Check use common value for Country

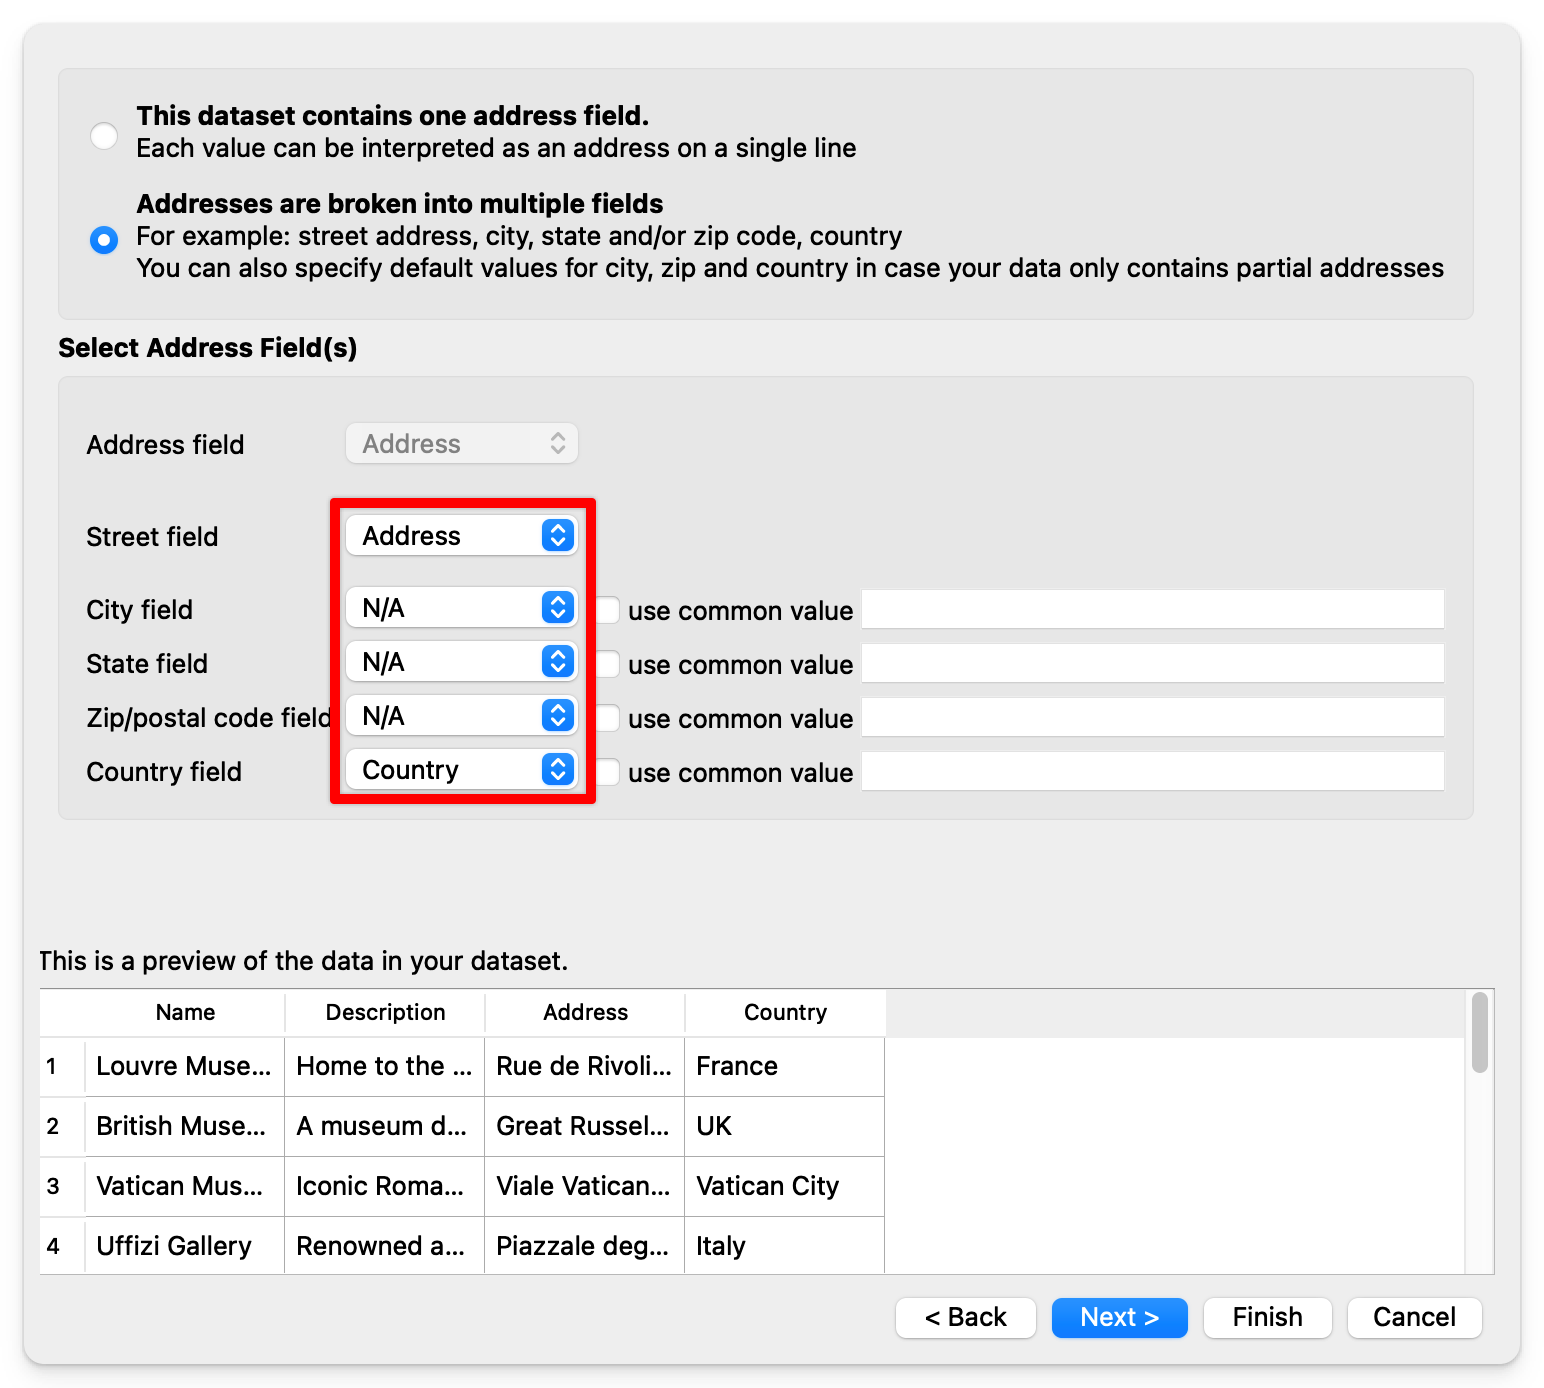(x=608, y=772)
